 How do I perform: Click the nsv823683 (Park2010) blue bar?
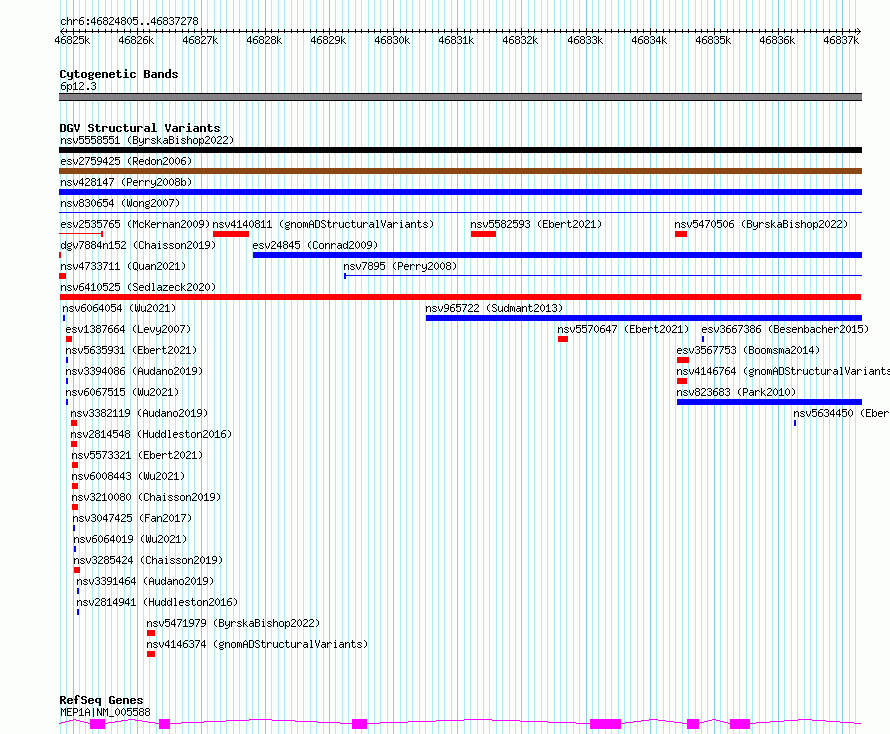pos(769,402)
